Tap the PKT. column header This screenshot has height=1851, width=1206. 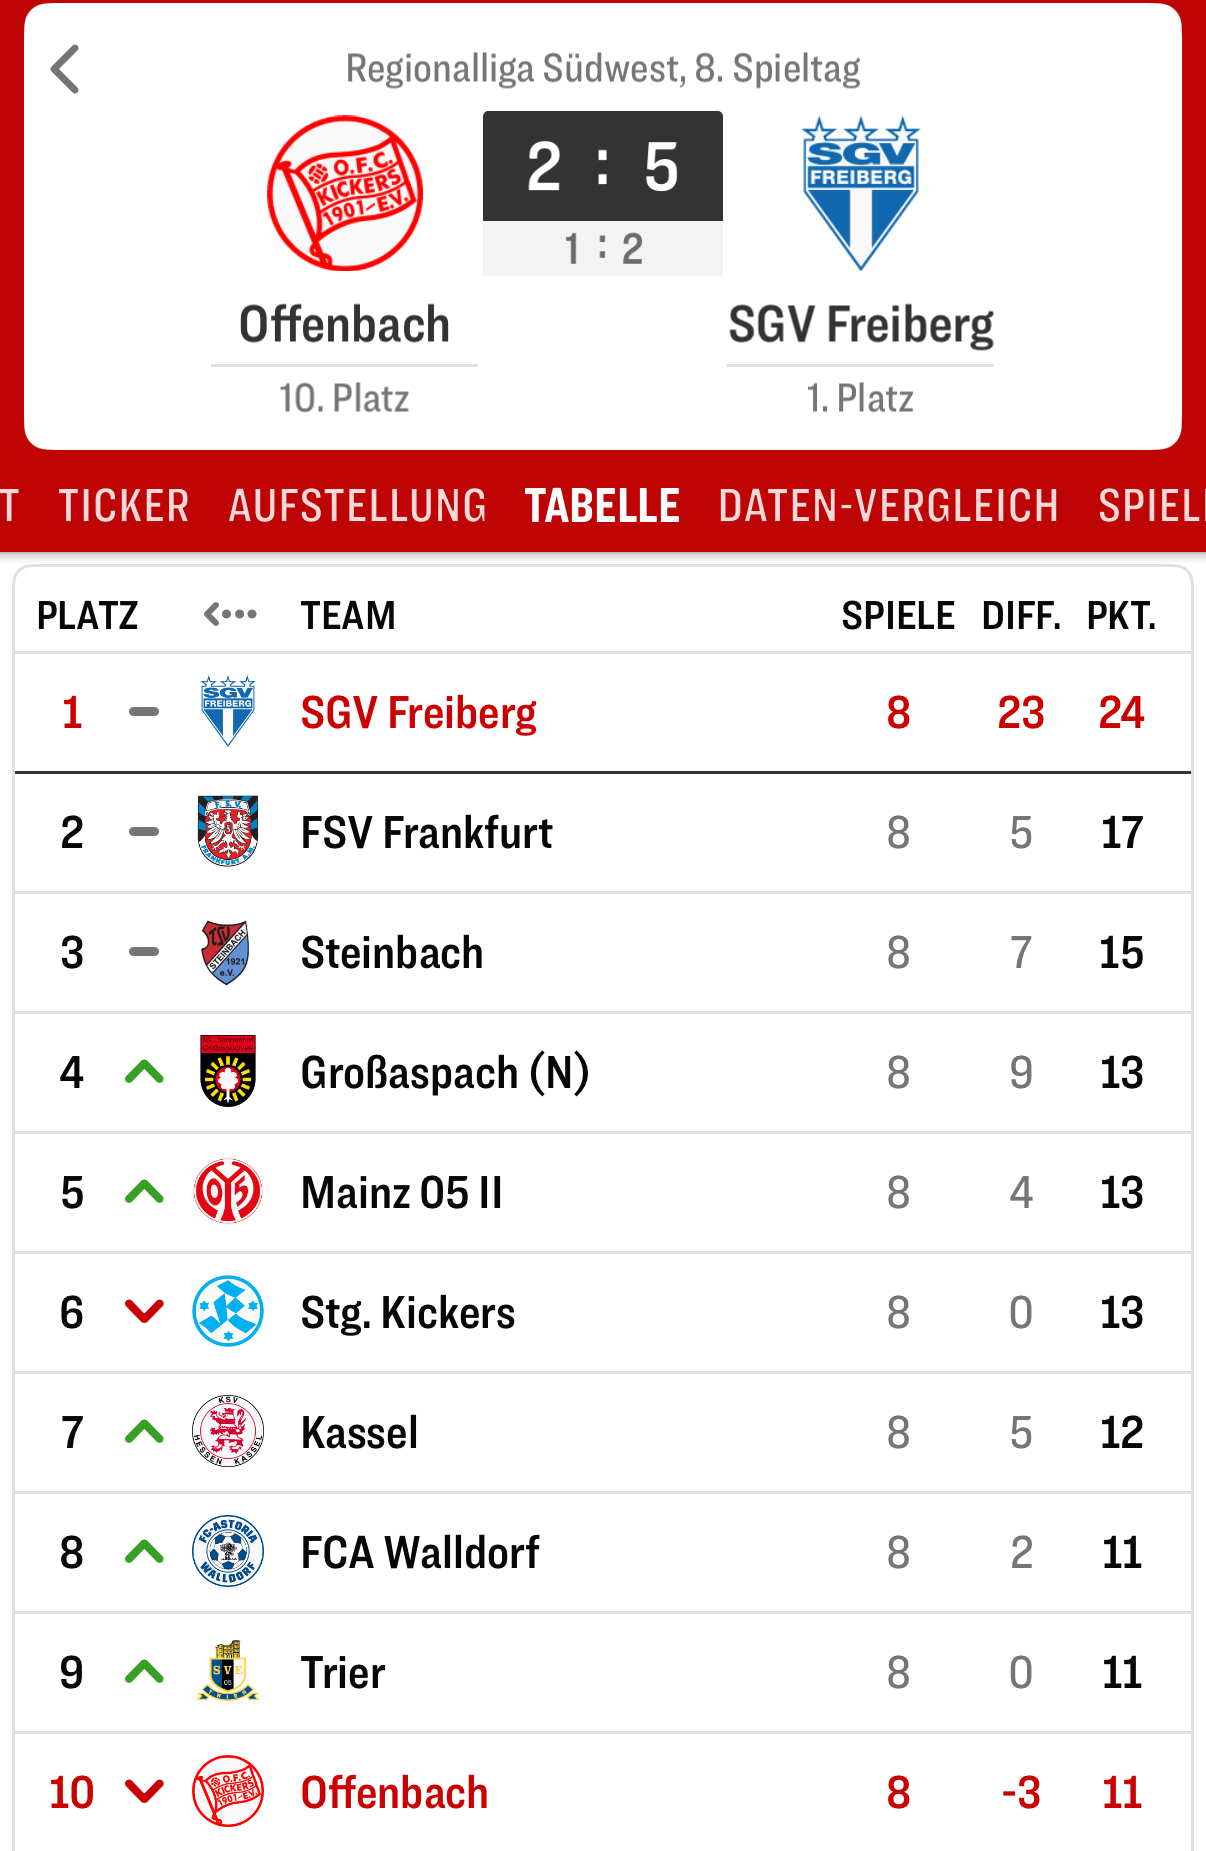tap(1121, 615)
